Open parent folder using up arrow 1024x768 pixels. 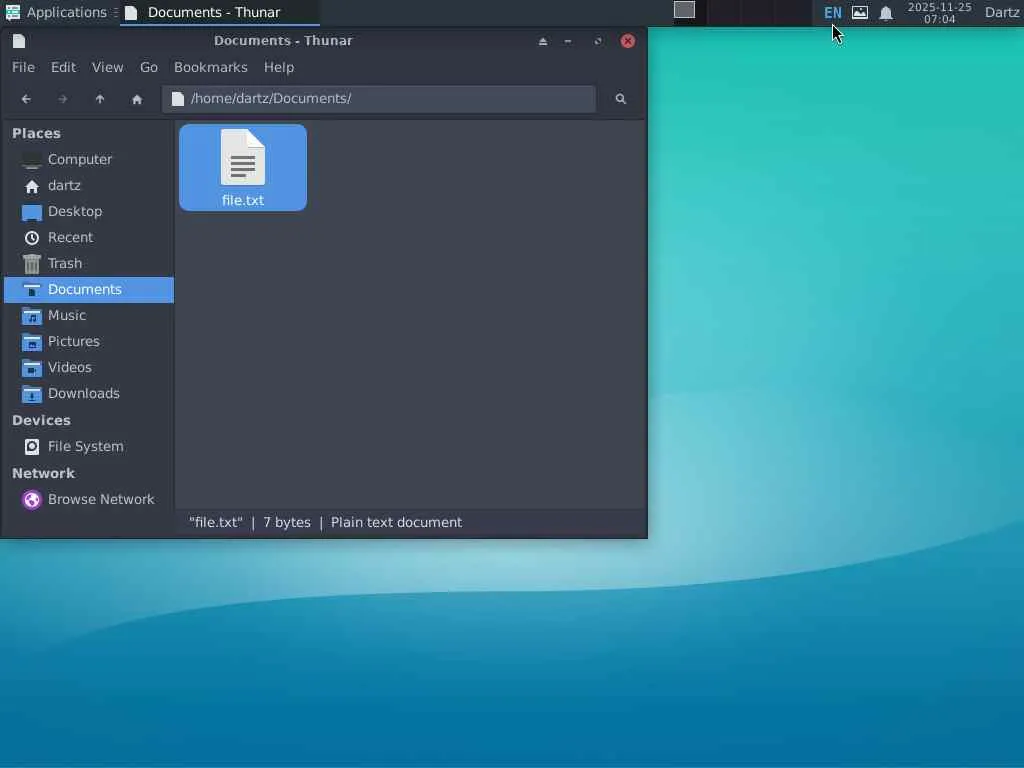point(100,99)
